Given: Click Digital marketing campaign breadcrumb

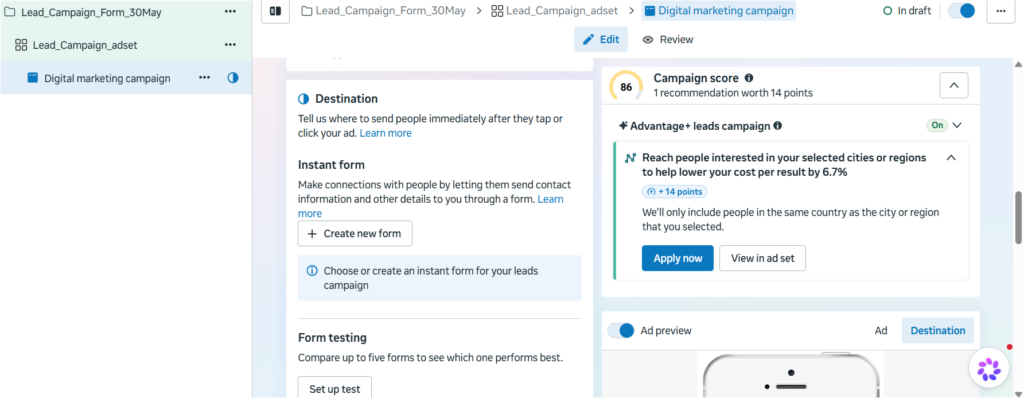Looking at the screenshot, I should pos(718,10).
